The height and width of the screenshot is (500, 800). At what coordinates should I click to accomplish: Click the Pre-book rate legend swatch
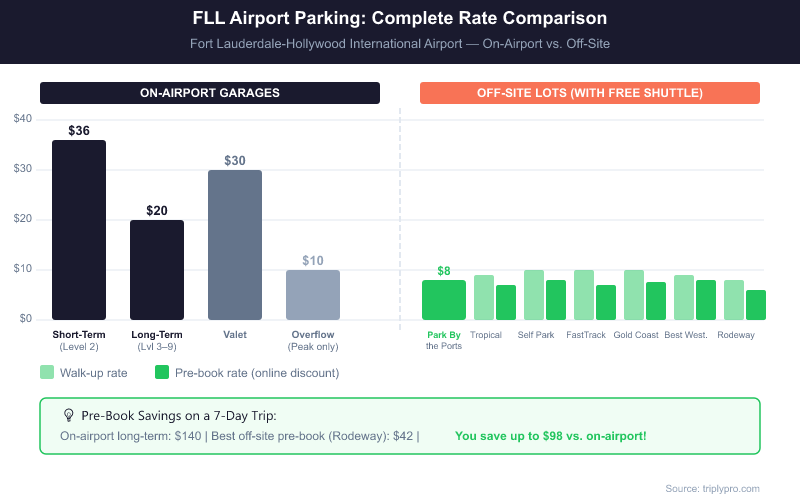pyautogui.click(x=162, y=372)
